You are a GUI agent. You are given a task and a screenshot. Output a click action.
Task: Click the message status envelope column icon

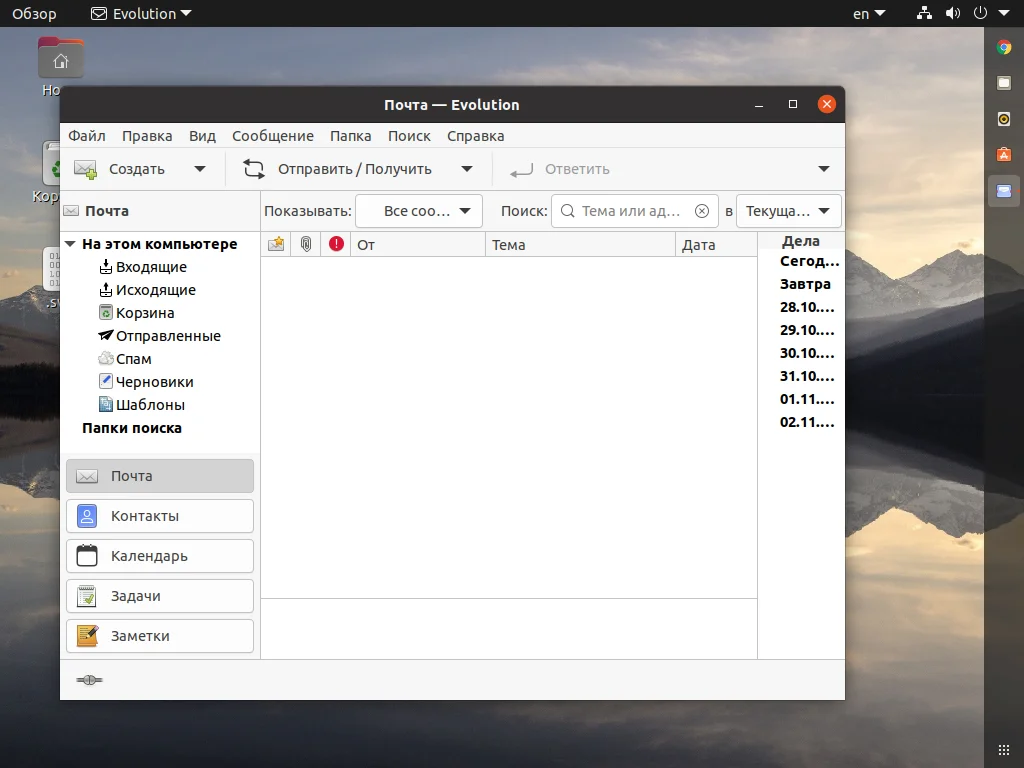tap(276, 244)
